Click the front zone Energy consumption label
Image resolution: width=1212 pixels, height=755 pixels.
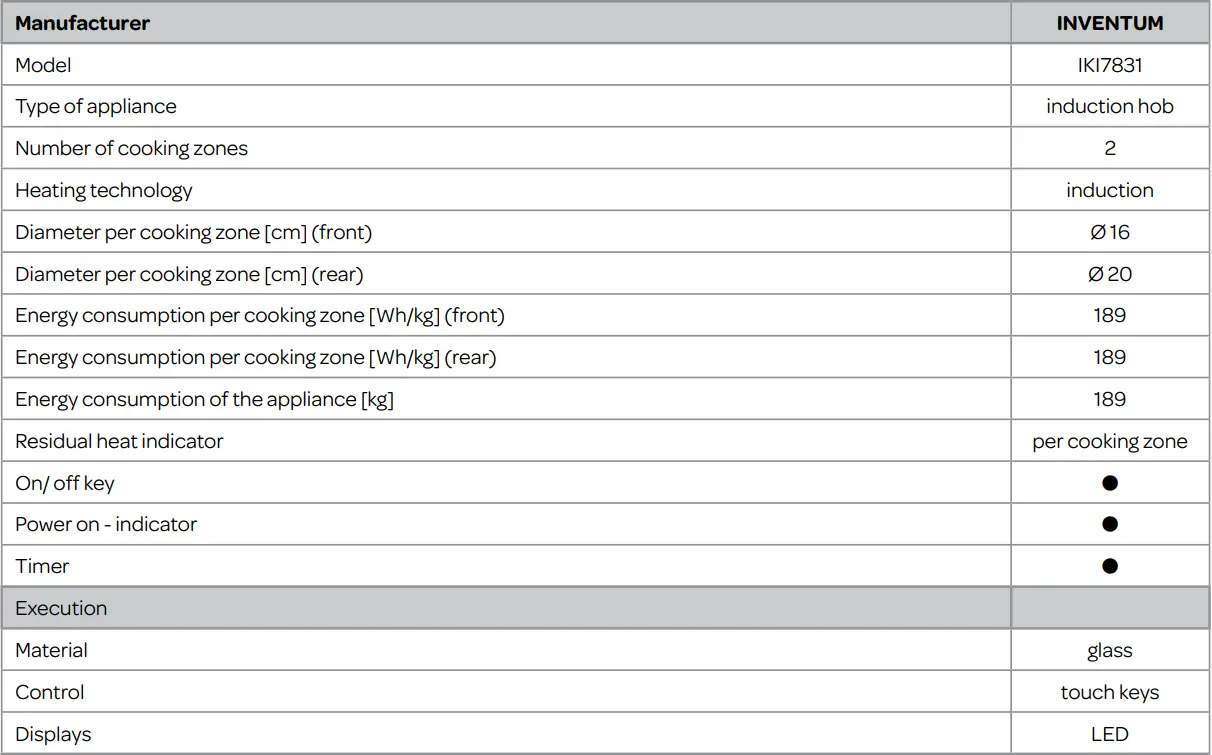[x=259, y=316]
